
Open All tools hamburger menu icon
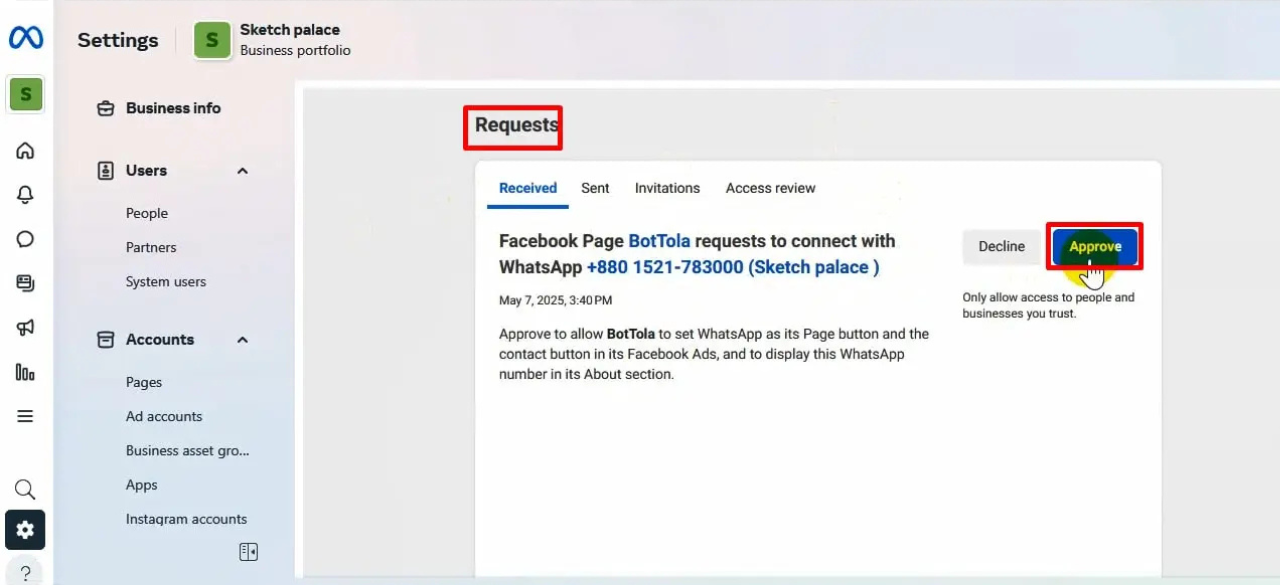pyautogui.click(x=26, y=416)
